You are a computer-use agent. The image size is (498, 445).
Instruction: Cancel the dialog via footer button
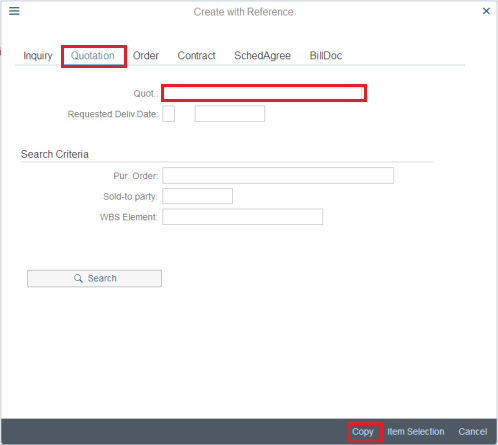click(x=472, y=432)
